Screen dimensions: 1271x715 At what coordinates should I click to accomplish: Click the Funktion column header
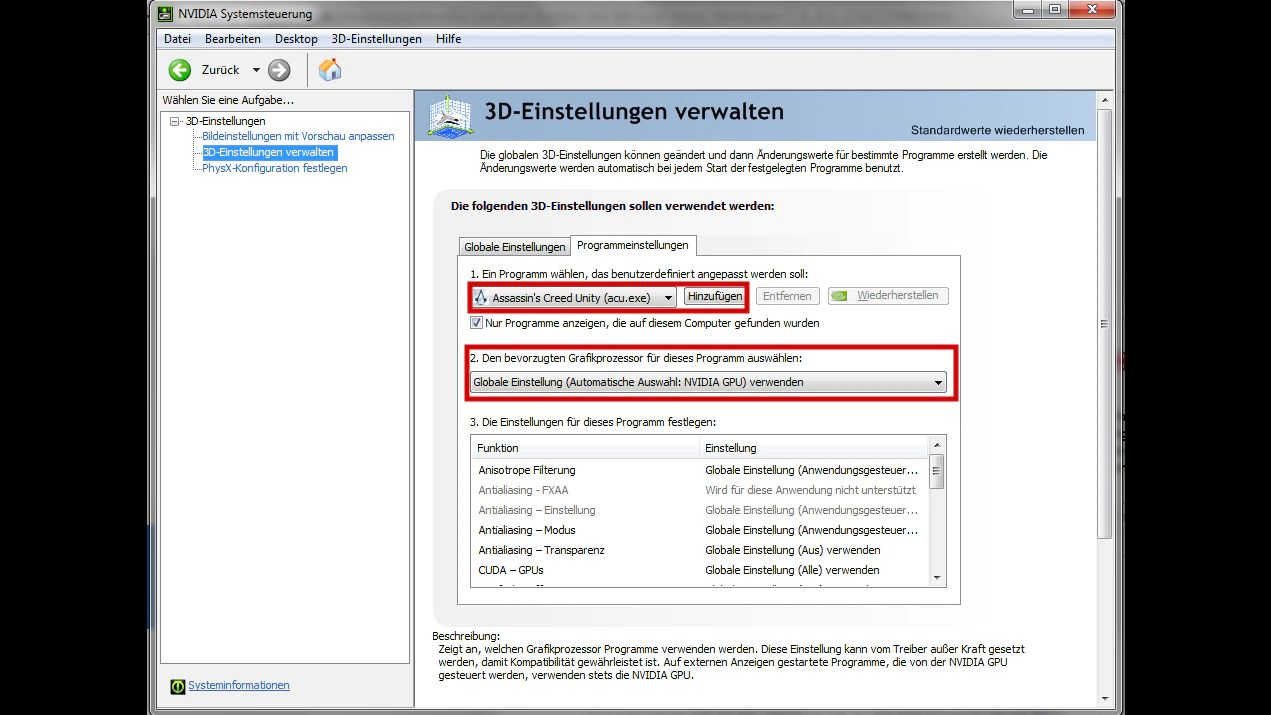tap(585, 448)
